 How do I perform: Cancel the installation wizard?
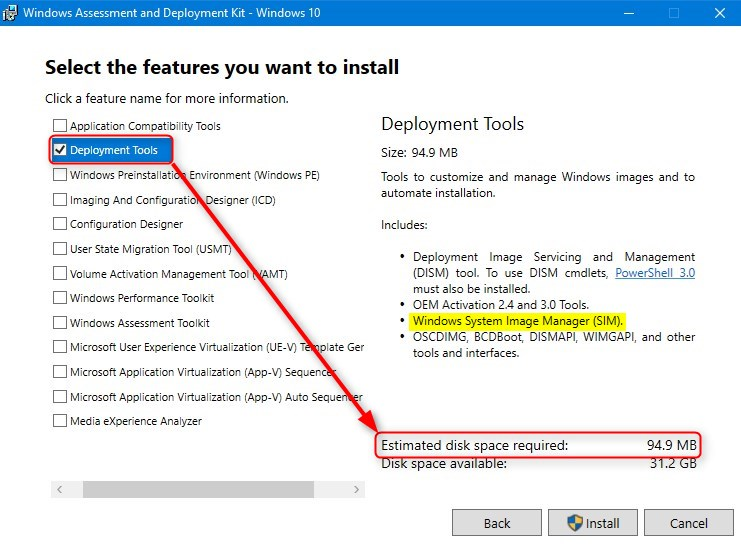pos(689,523)
